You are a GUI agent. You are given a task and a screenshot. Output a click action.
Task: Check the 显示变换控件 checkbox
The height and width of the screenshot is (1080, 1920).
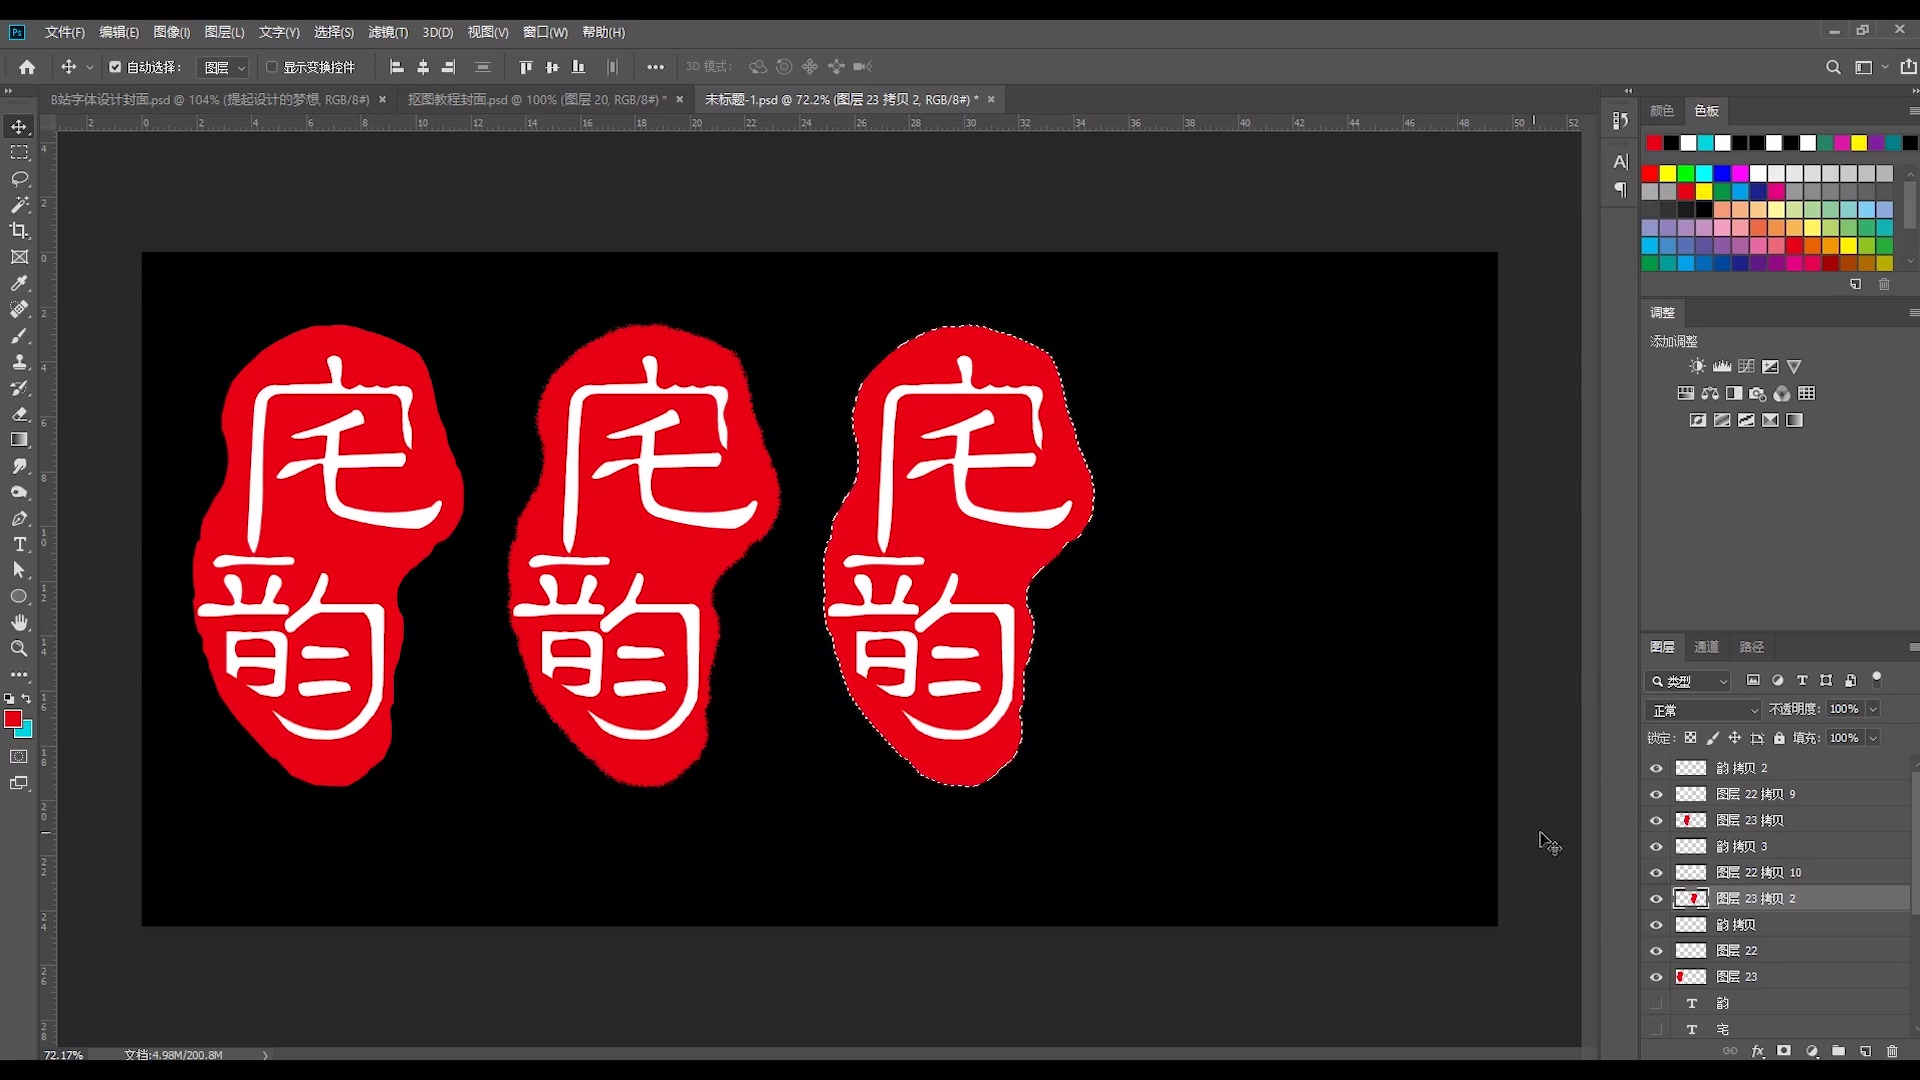(271, 67)
